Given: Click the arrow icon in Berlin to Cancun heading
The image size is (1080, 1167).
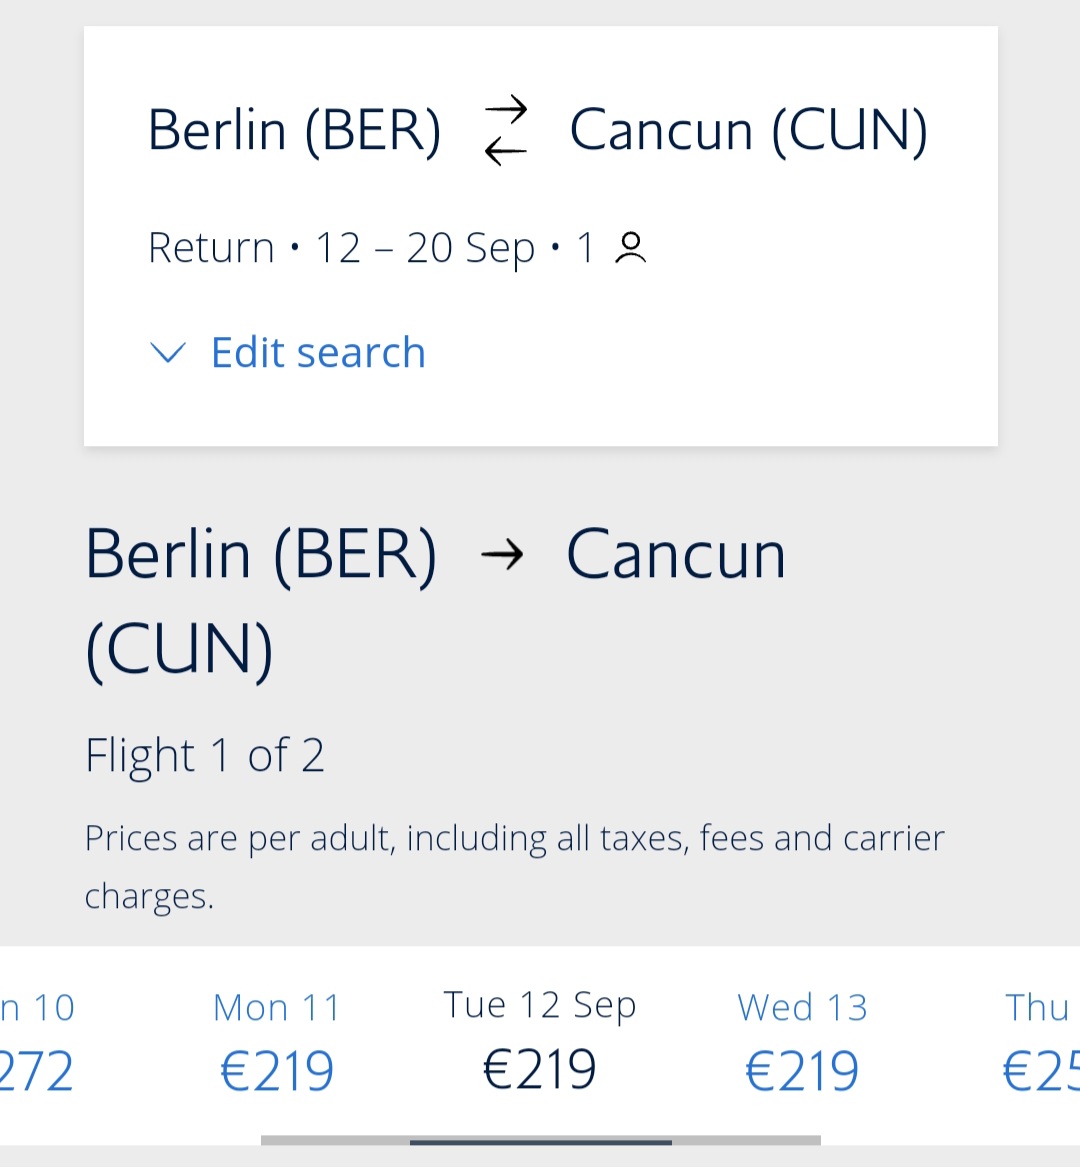Looking at the screenshot, I should pyautogui.click(x=502, y=554).
